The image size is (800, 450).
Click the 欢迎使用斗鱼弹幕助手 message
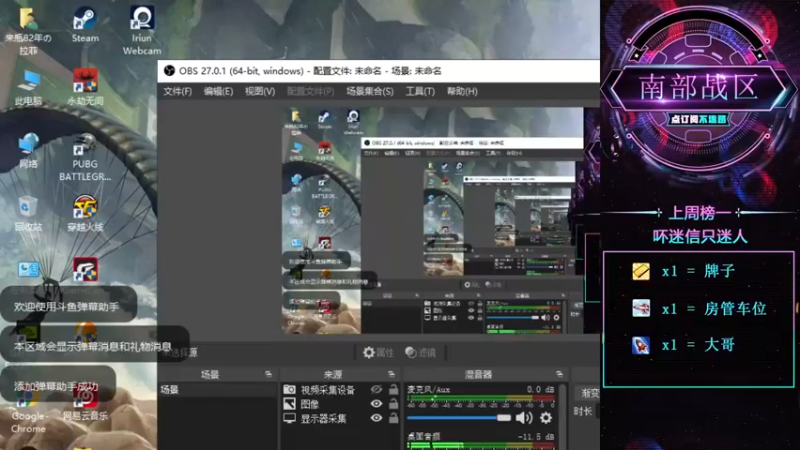coord(68,307)
